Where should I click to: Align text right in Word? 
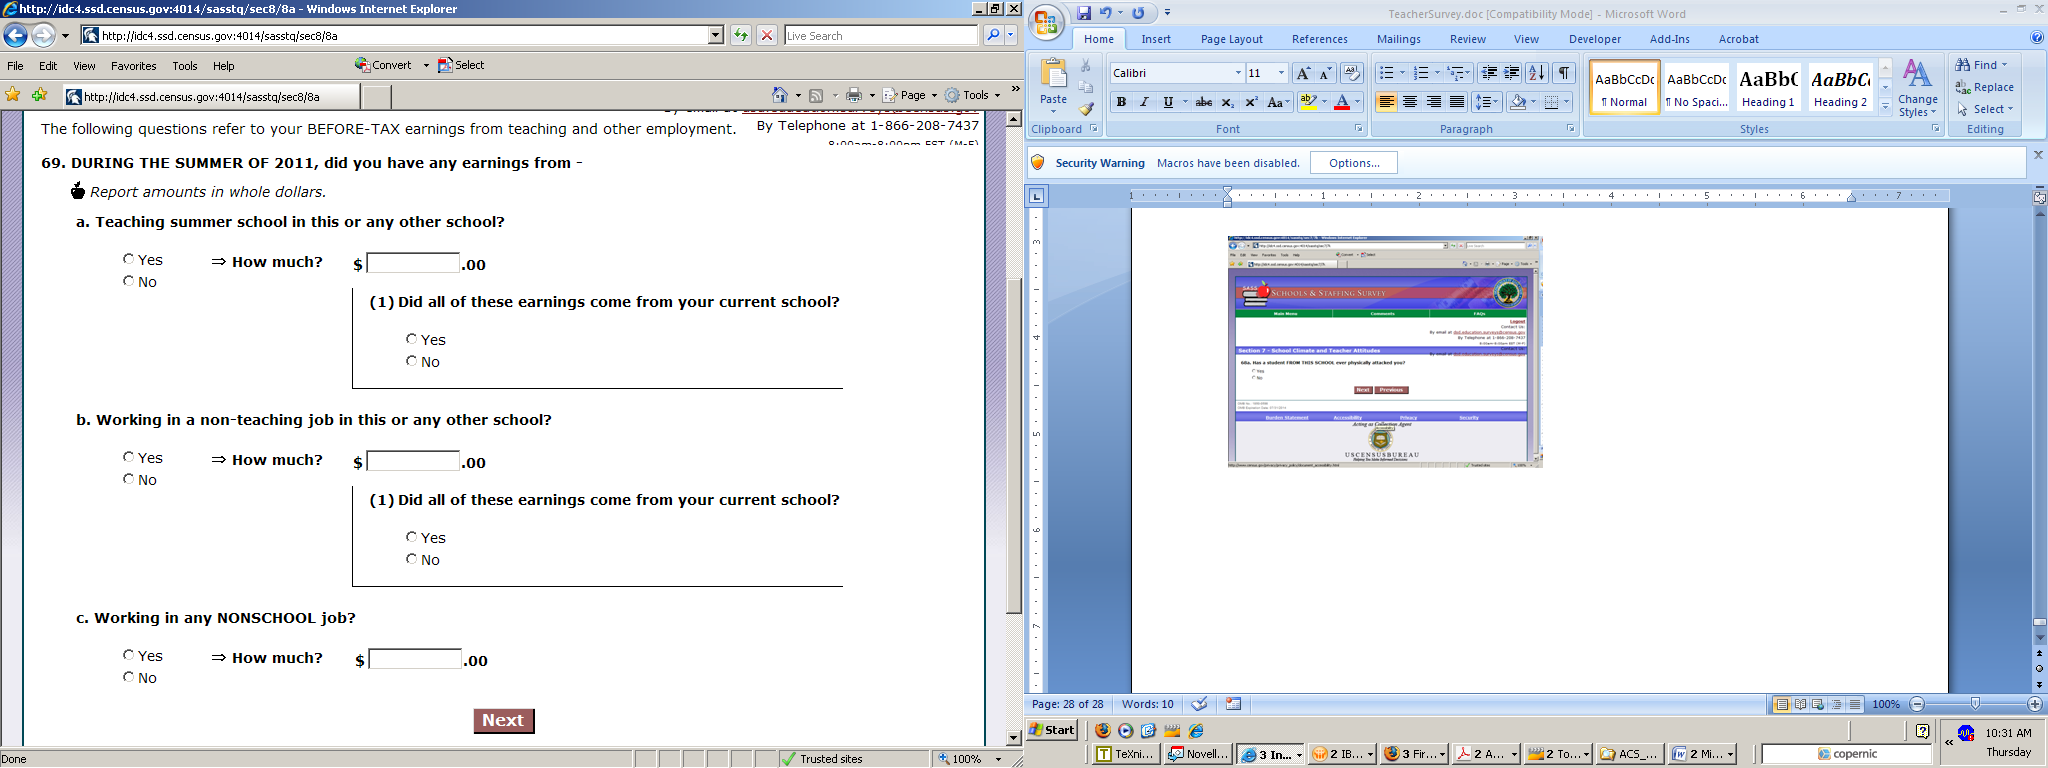coord(1434,102)
